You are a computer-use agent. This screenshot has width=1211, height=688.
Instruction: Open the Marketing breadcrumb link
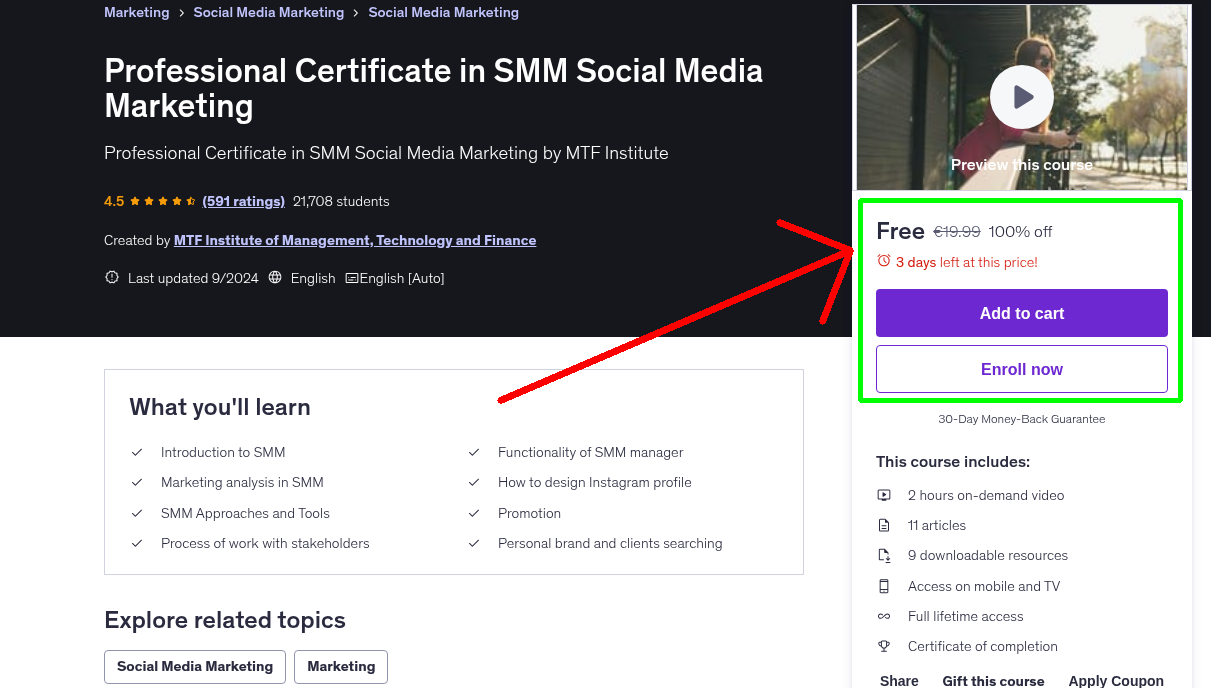pyautogui.click(x=137, y=12)
